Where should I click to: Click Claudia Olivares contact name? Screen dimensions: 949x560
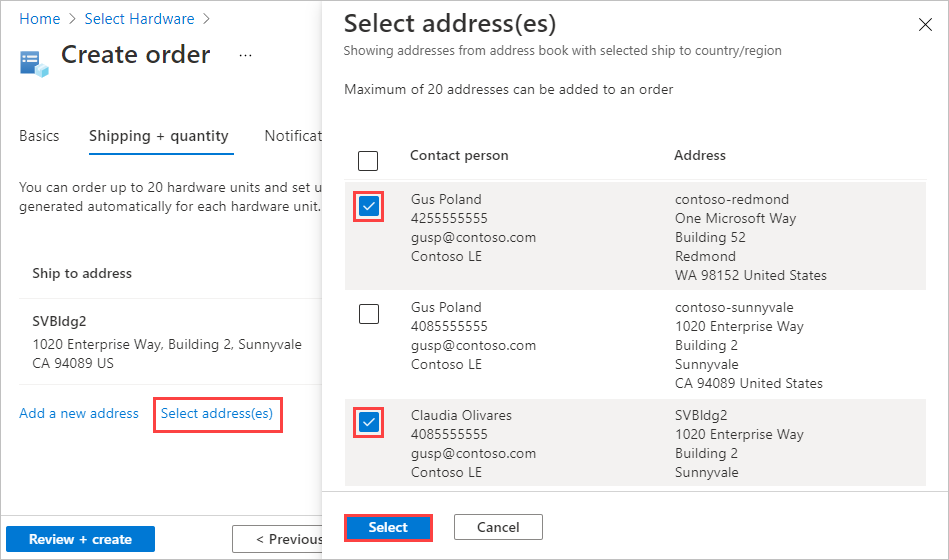click(x=461, y=415)
